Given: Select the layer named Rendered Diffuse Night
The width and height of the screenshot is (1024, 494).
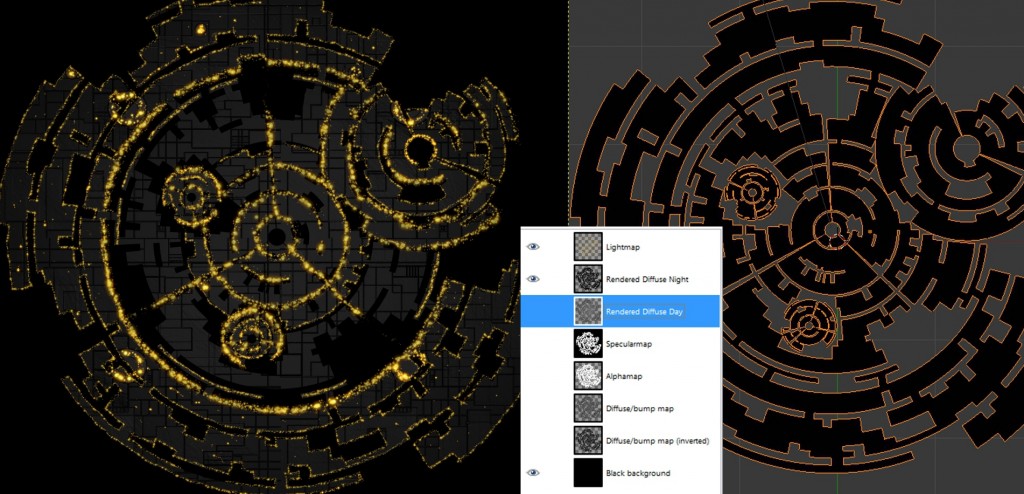Looking at the screenshot, I should (647, 280).
